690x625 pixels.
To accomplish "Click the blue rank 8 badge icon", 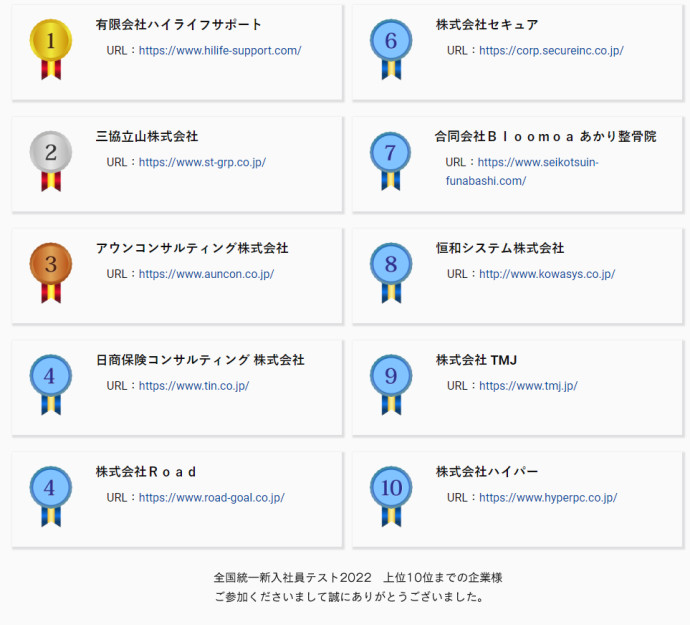I will point(391,273).
